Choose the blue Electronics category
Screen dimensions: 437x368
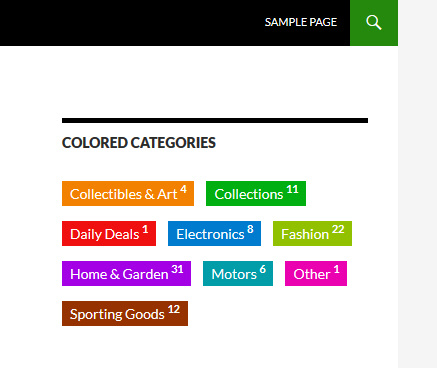point(214,234)
